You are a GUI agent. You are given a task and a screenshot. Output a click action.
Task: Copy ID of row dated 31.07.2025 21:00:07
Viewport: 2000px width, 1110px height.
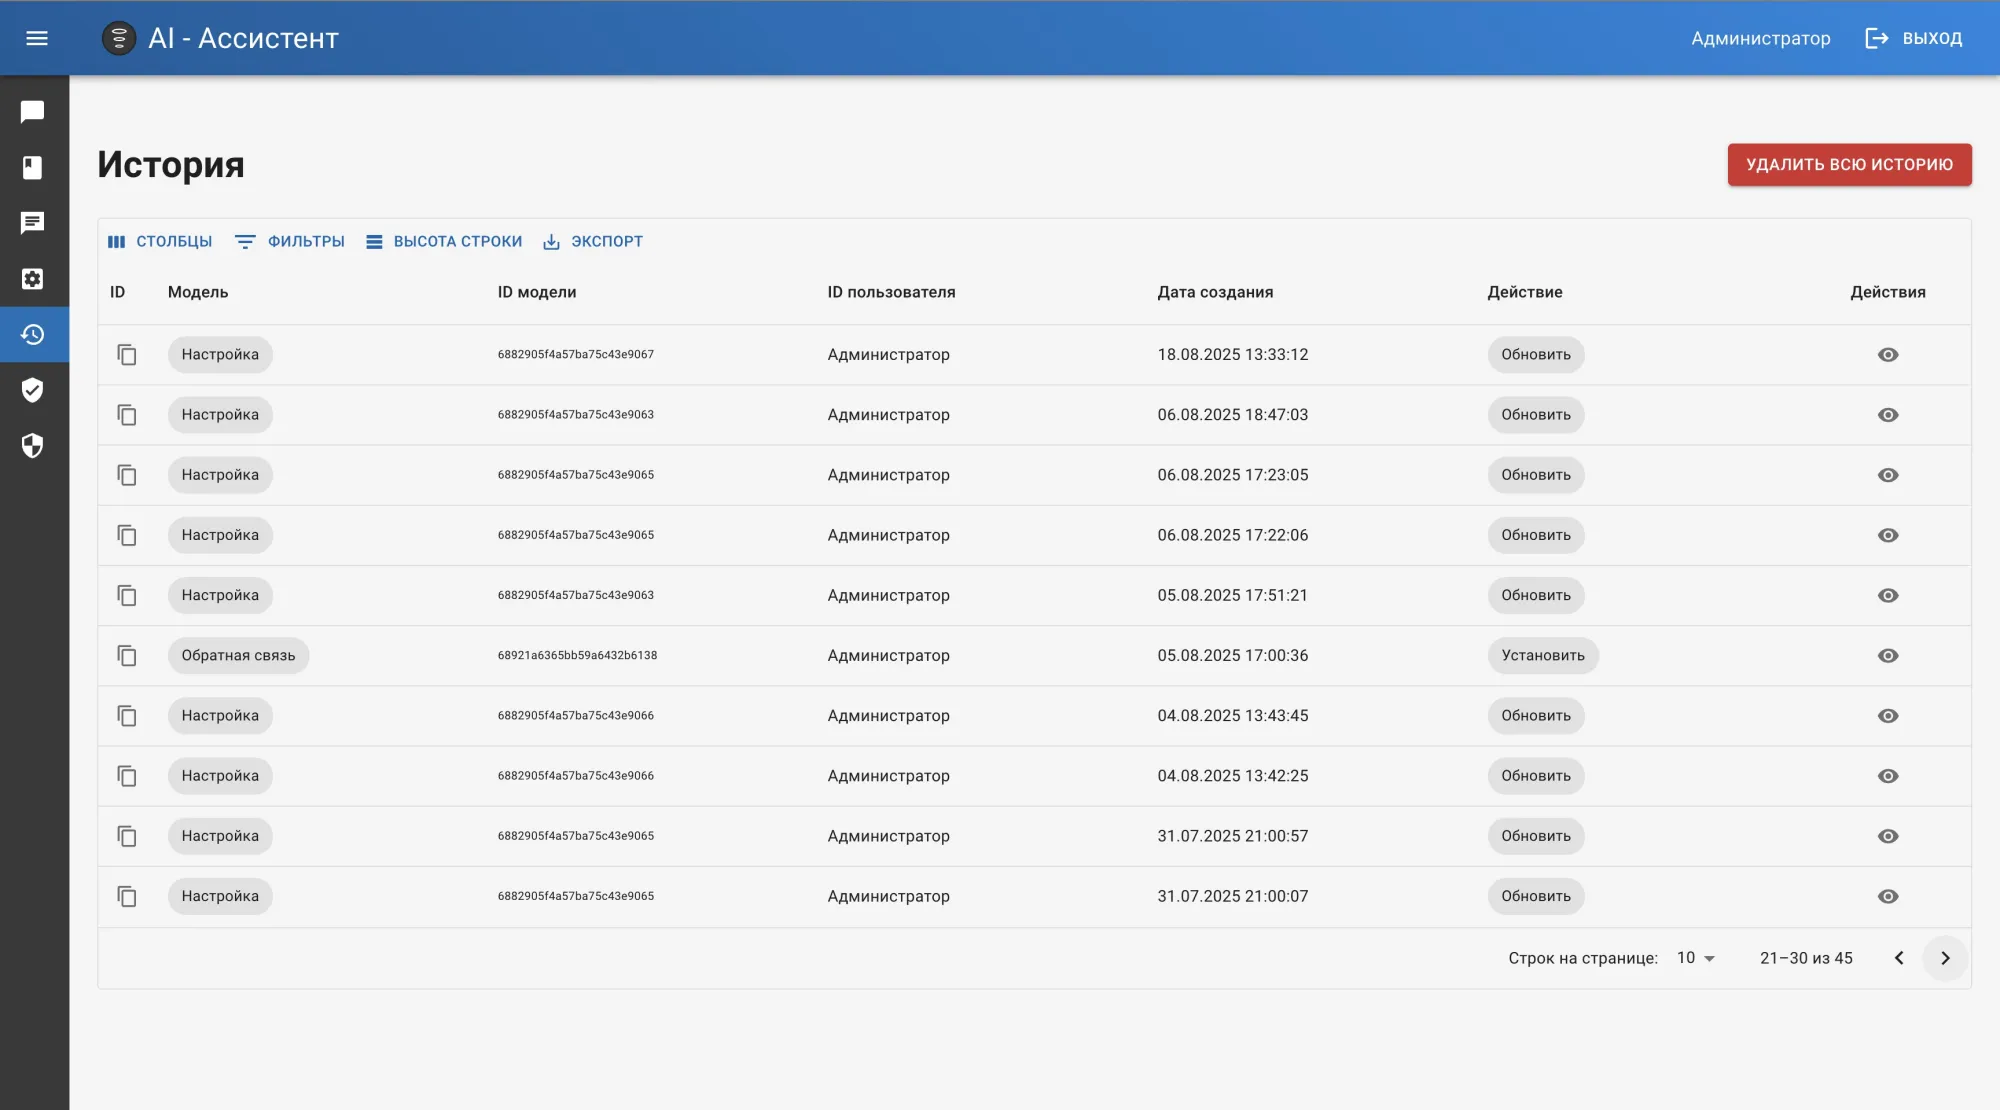(127, 896)
